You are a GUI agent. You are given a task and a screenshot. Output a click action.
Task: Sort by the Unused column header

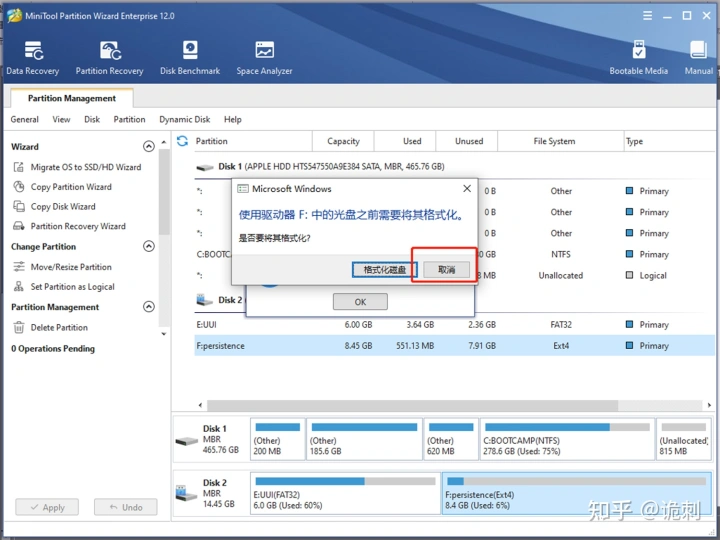click(x=467, y=141)
